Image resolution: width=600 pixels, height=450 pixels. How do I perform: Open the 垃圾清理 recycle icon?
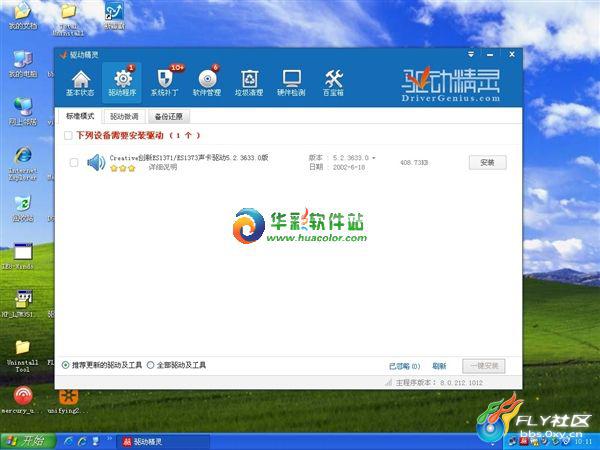pyautogui.click(x=249, y=83)
